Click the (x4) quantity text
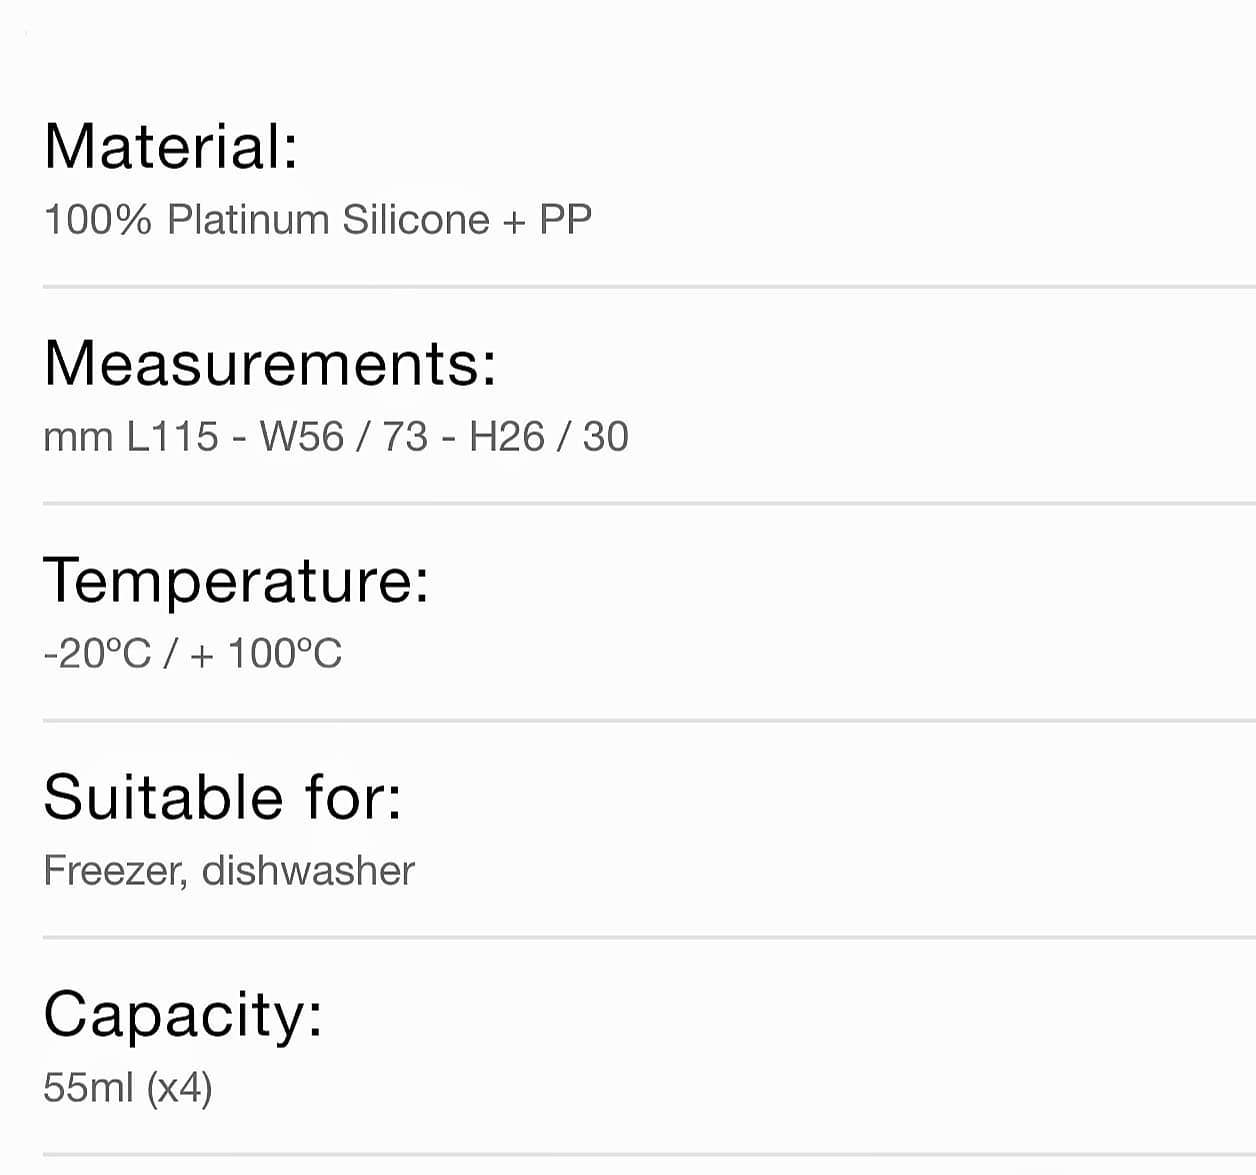 [180, 1088]
